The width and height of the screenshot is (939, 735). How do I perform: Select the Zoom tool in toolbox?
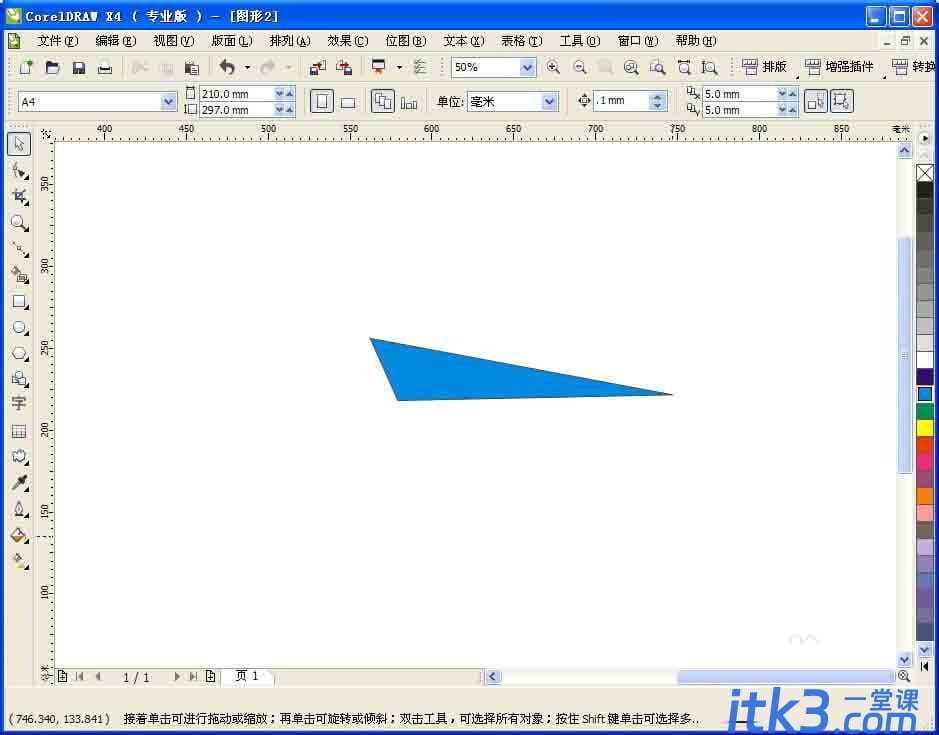pyautogui.click(x=19, y=223)
